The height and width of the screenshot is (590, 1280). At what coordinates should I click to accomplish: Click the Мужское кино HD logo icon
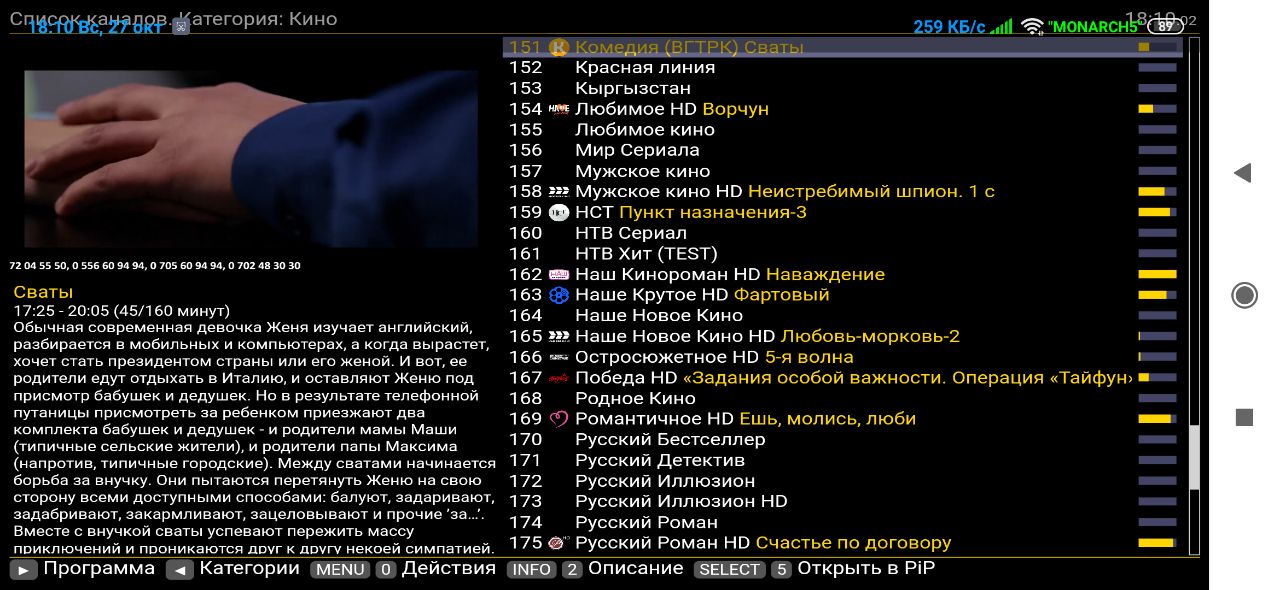[x=559, y=191]
